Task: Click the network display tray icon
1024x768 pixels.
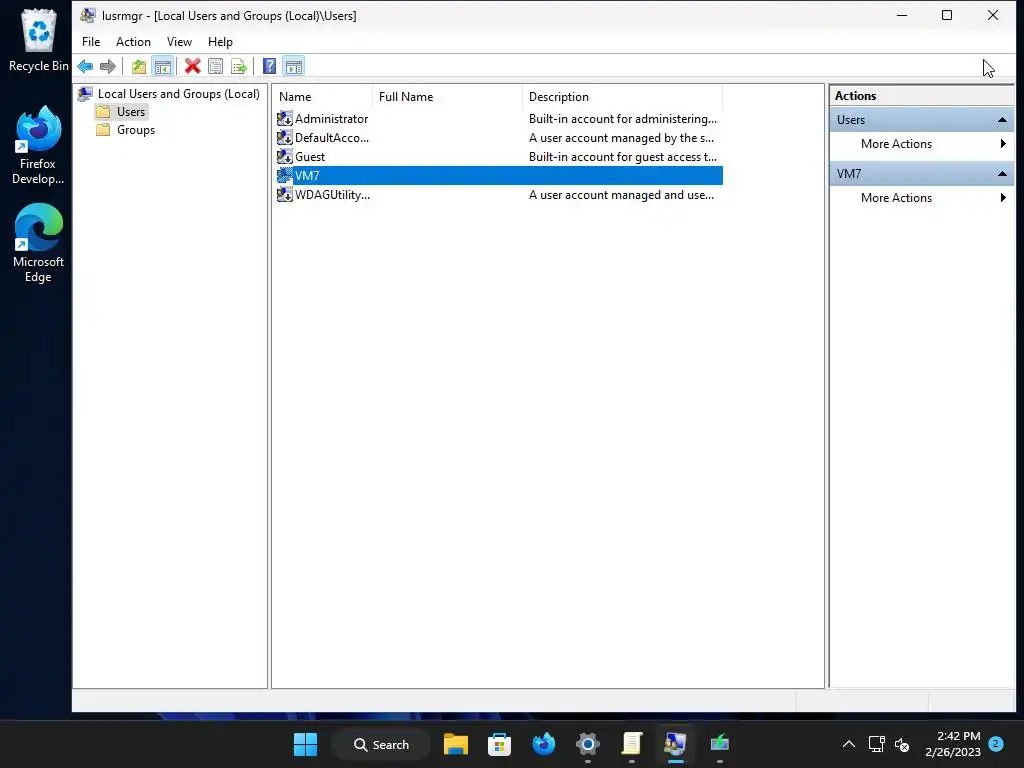Action: pyautogui.click(x=876, y=744)
